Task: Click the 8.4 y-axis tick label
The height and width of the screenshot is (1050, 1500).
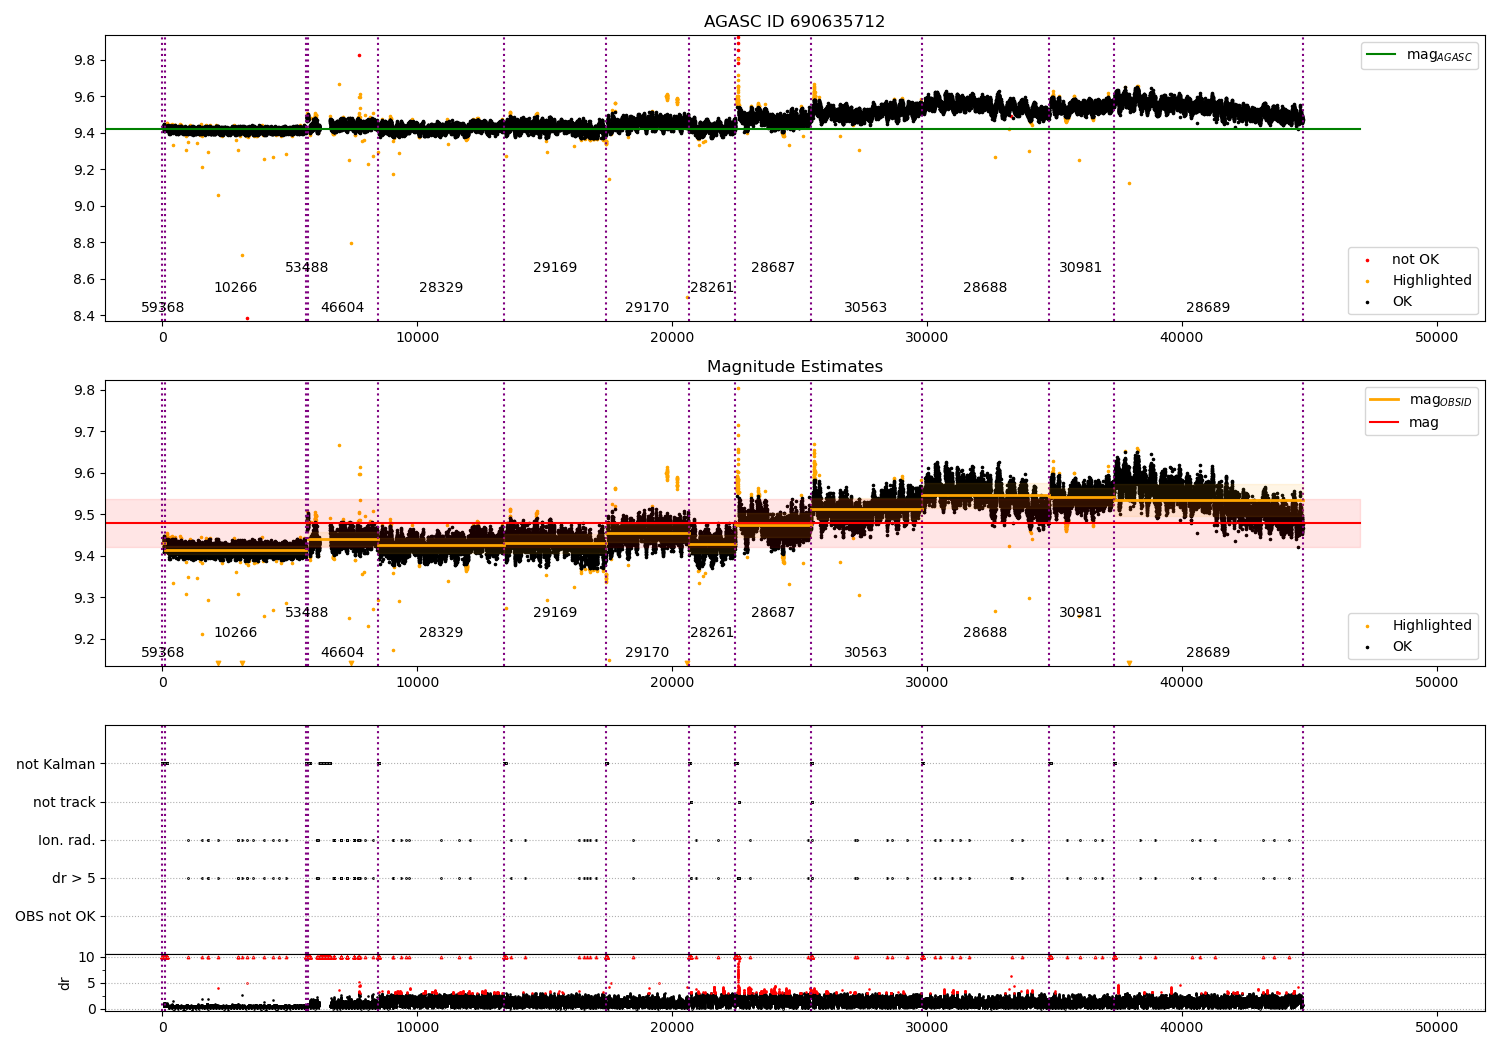Action: click(x=85, y=316)
